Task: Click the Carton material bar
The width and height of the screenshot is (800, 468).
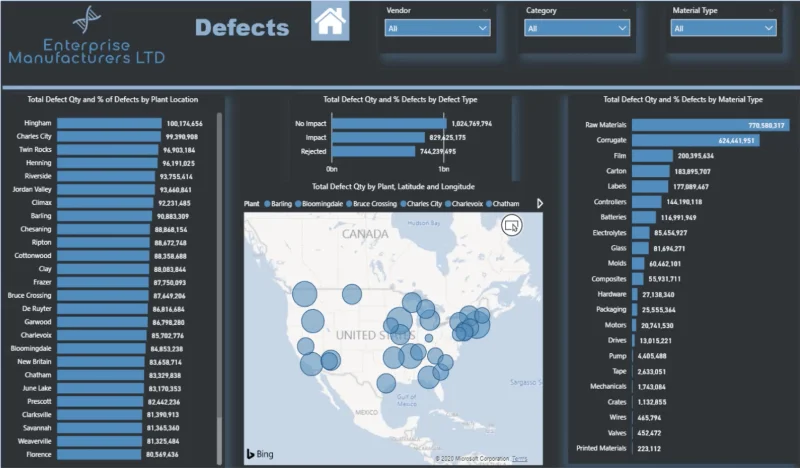Action: tap(651, 171)
